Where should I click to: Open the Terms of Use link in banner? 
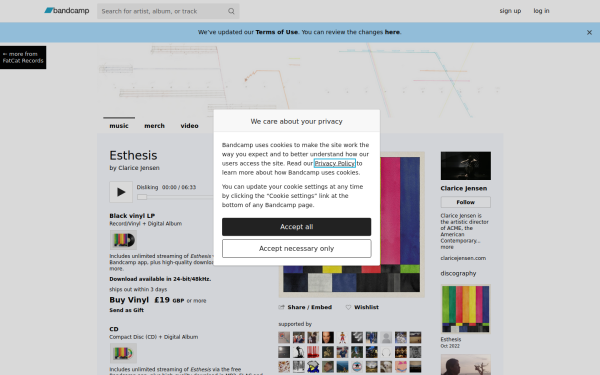[x=277, y=32]
